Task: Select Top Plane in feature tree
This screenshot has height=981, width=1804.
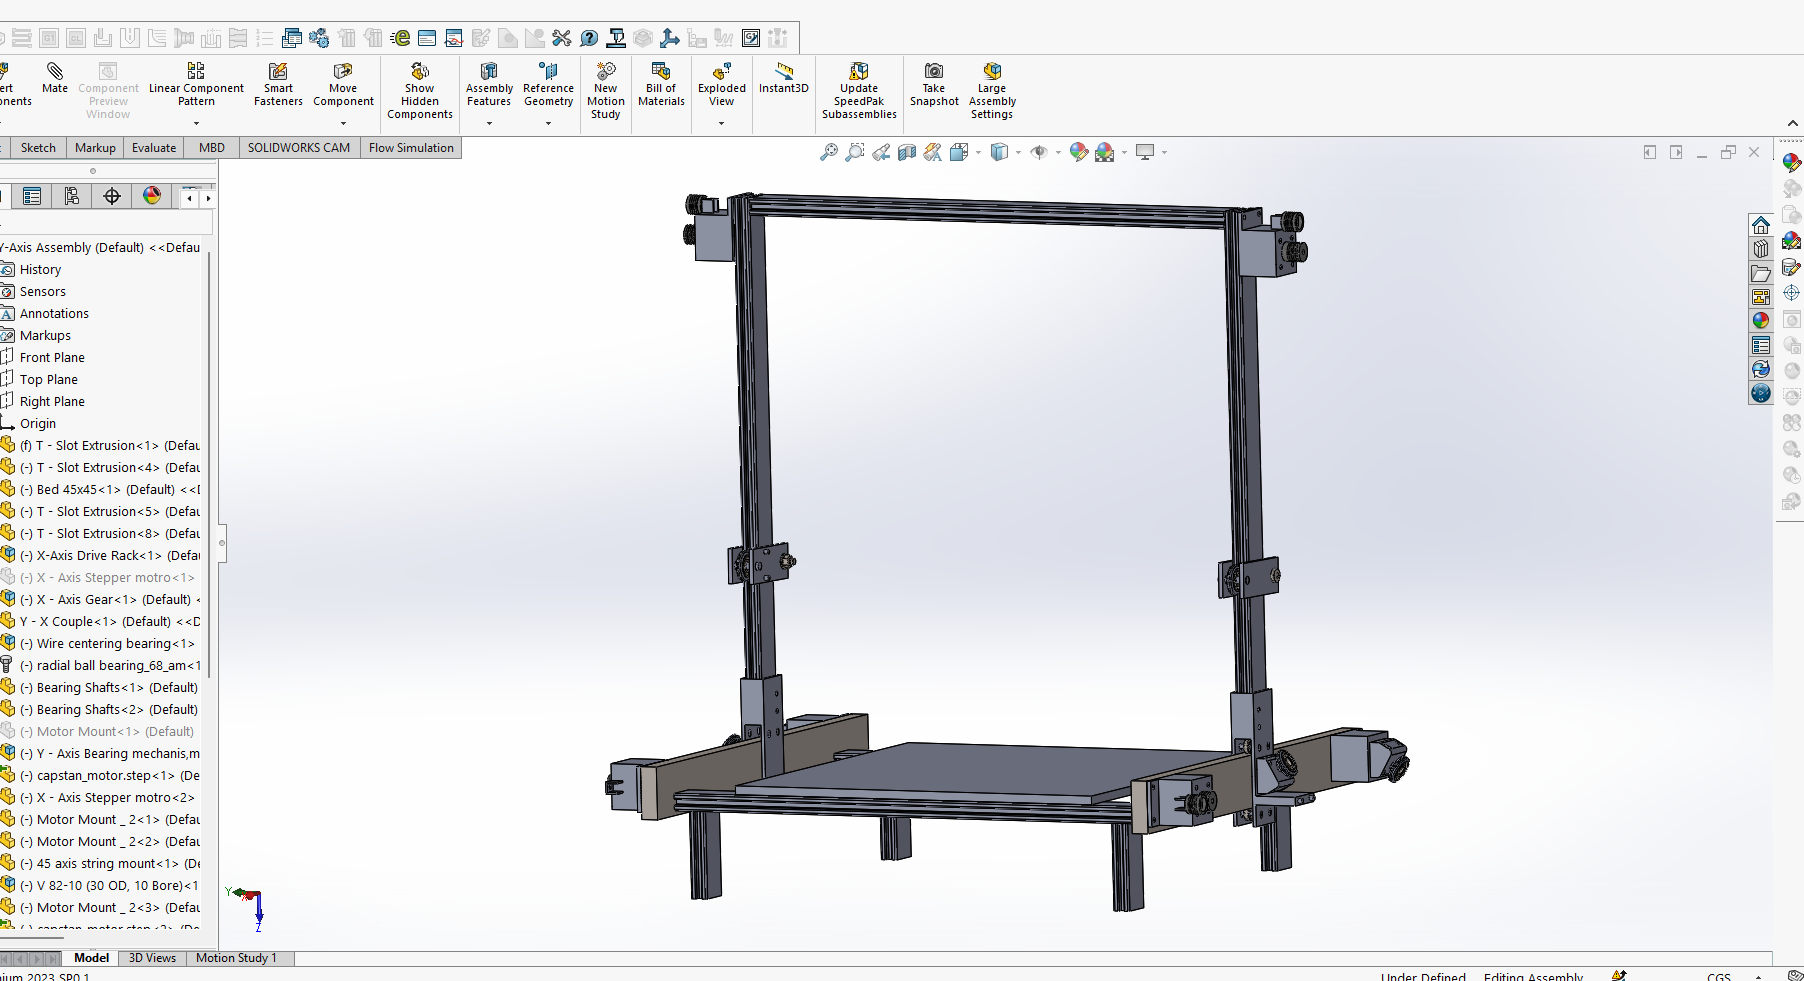Action: [x=49, y=380]
